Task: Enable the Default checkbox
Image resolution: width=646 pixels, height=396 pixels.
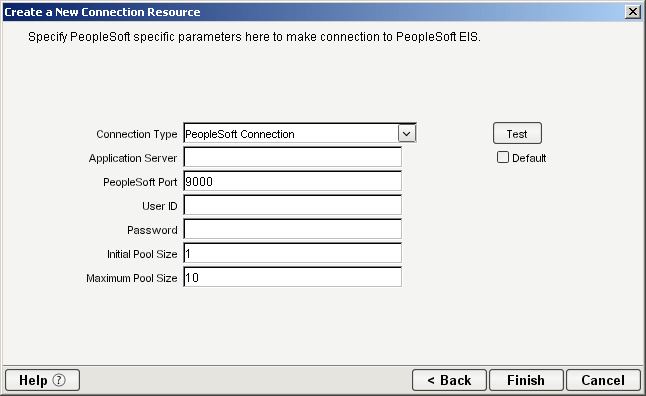Action: [x=503, y=157]
